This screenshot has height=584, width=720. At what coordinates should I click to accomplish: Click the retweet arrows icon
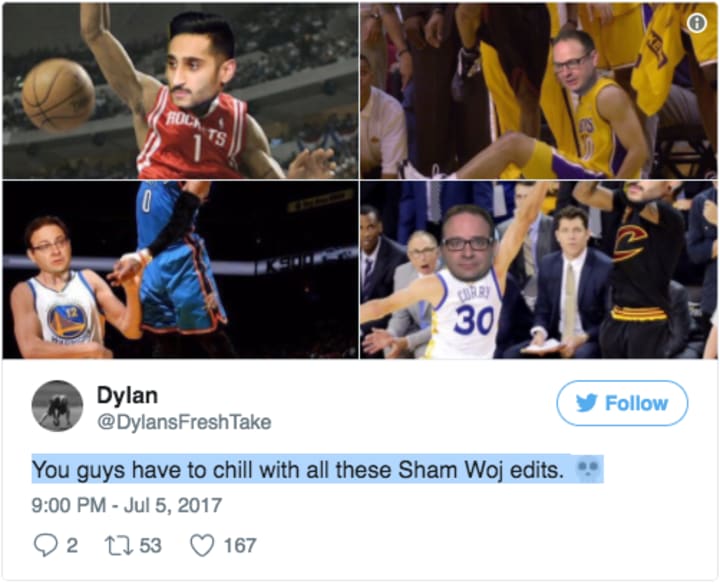tap(119, 545)
